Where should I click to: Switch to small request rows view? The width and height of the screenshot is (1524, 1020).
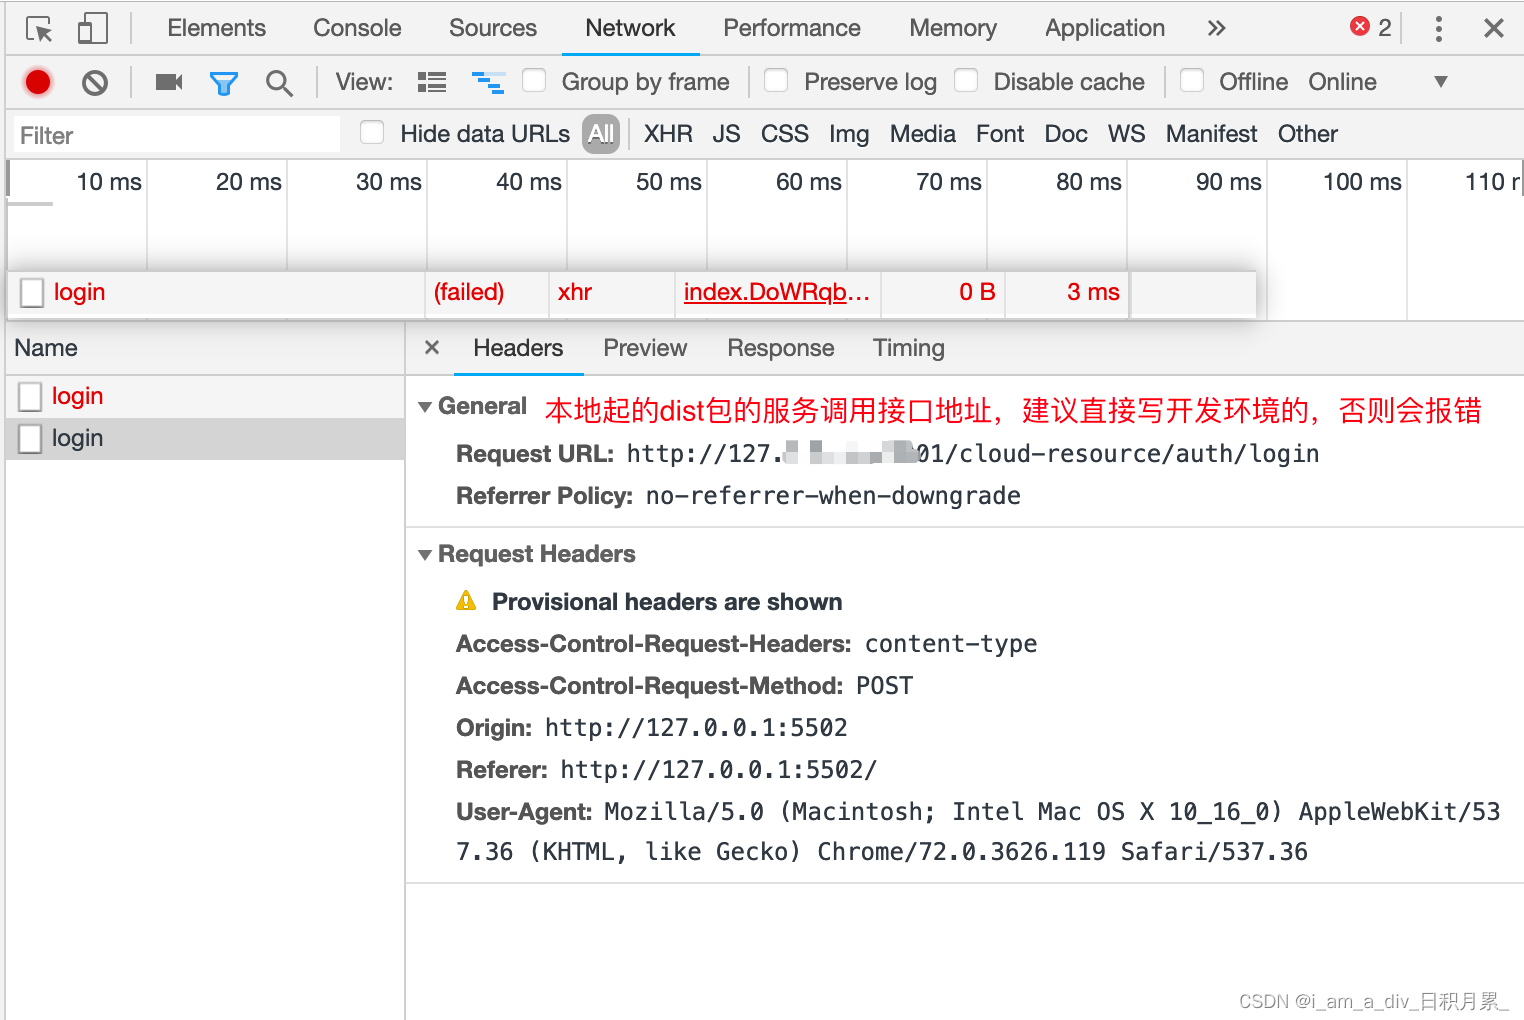(431, 82)
